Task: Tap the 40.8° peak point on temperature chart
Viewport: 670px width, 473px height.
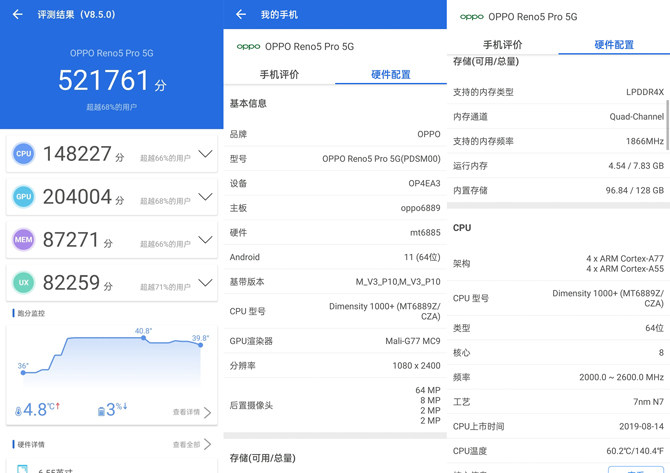Action: (144, 338)
